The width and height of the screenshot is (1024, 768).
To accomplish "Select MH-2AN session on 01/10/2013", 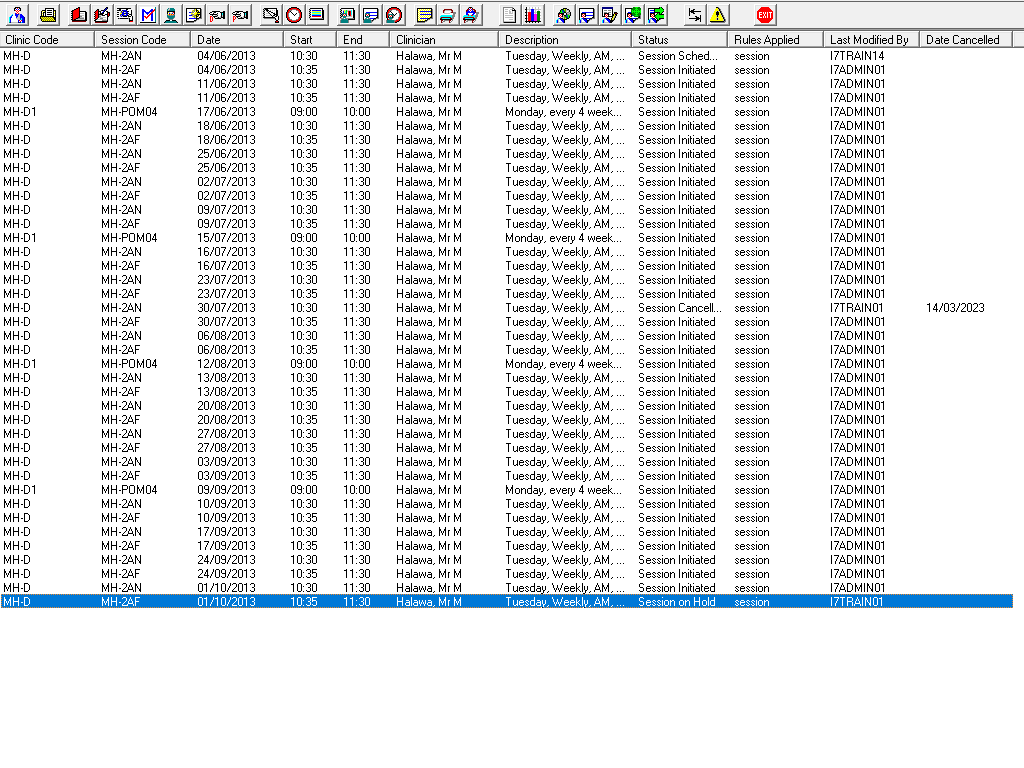I will (506, 588).
